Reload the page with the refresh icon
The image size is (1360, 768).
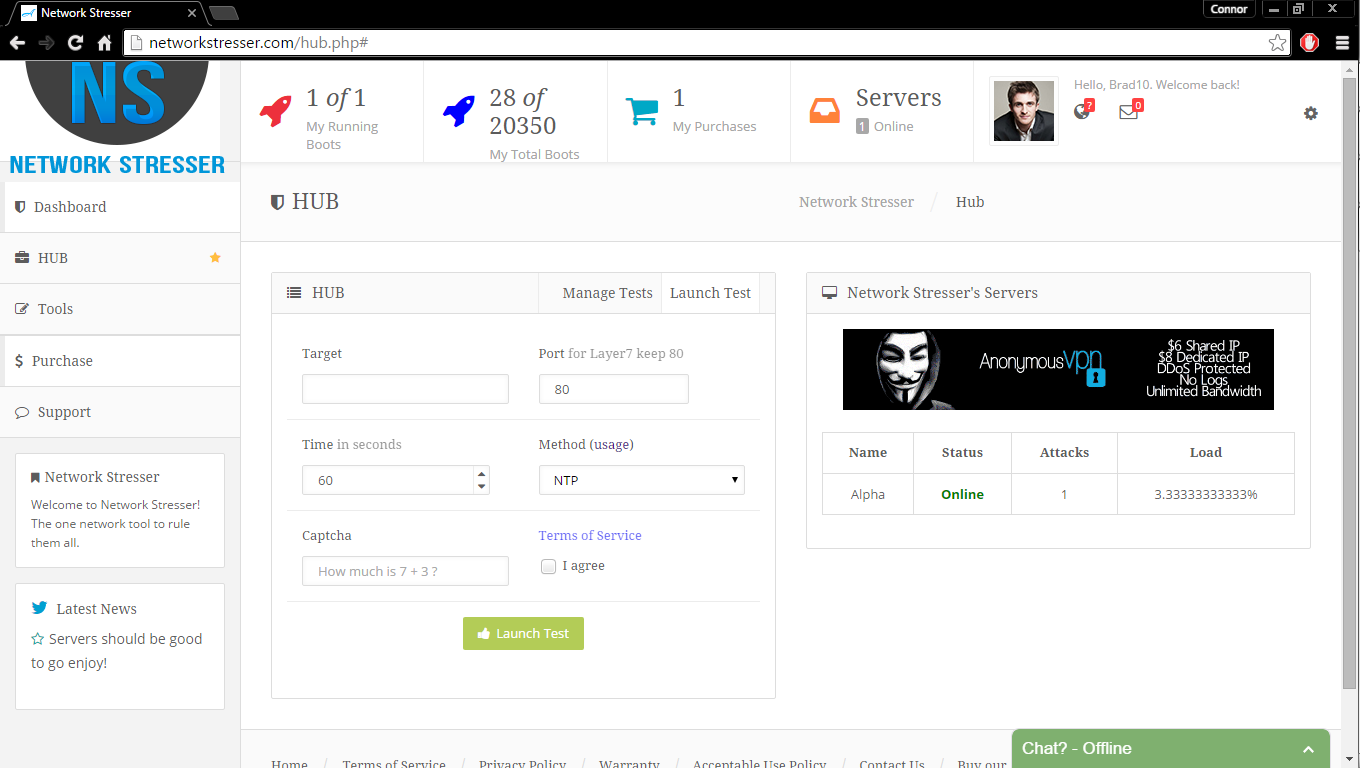(75, 43)
